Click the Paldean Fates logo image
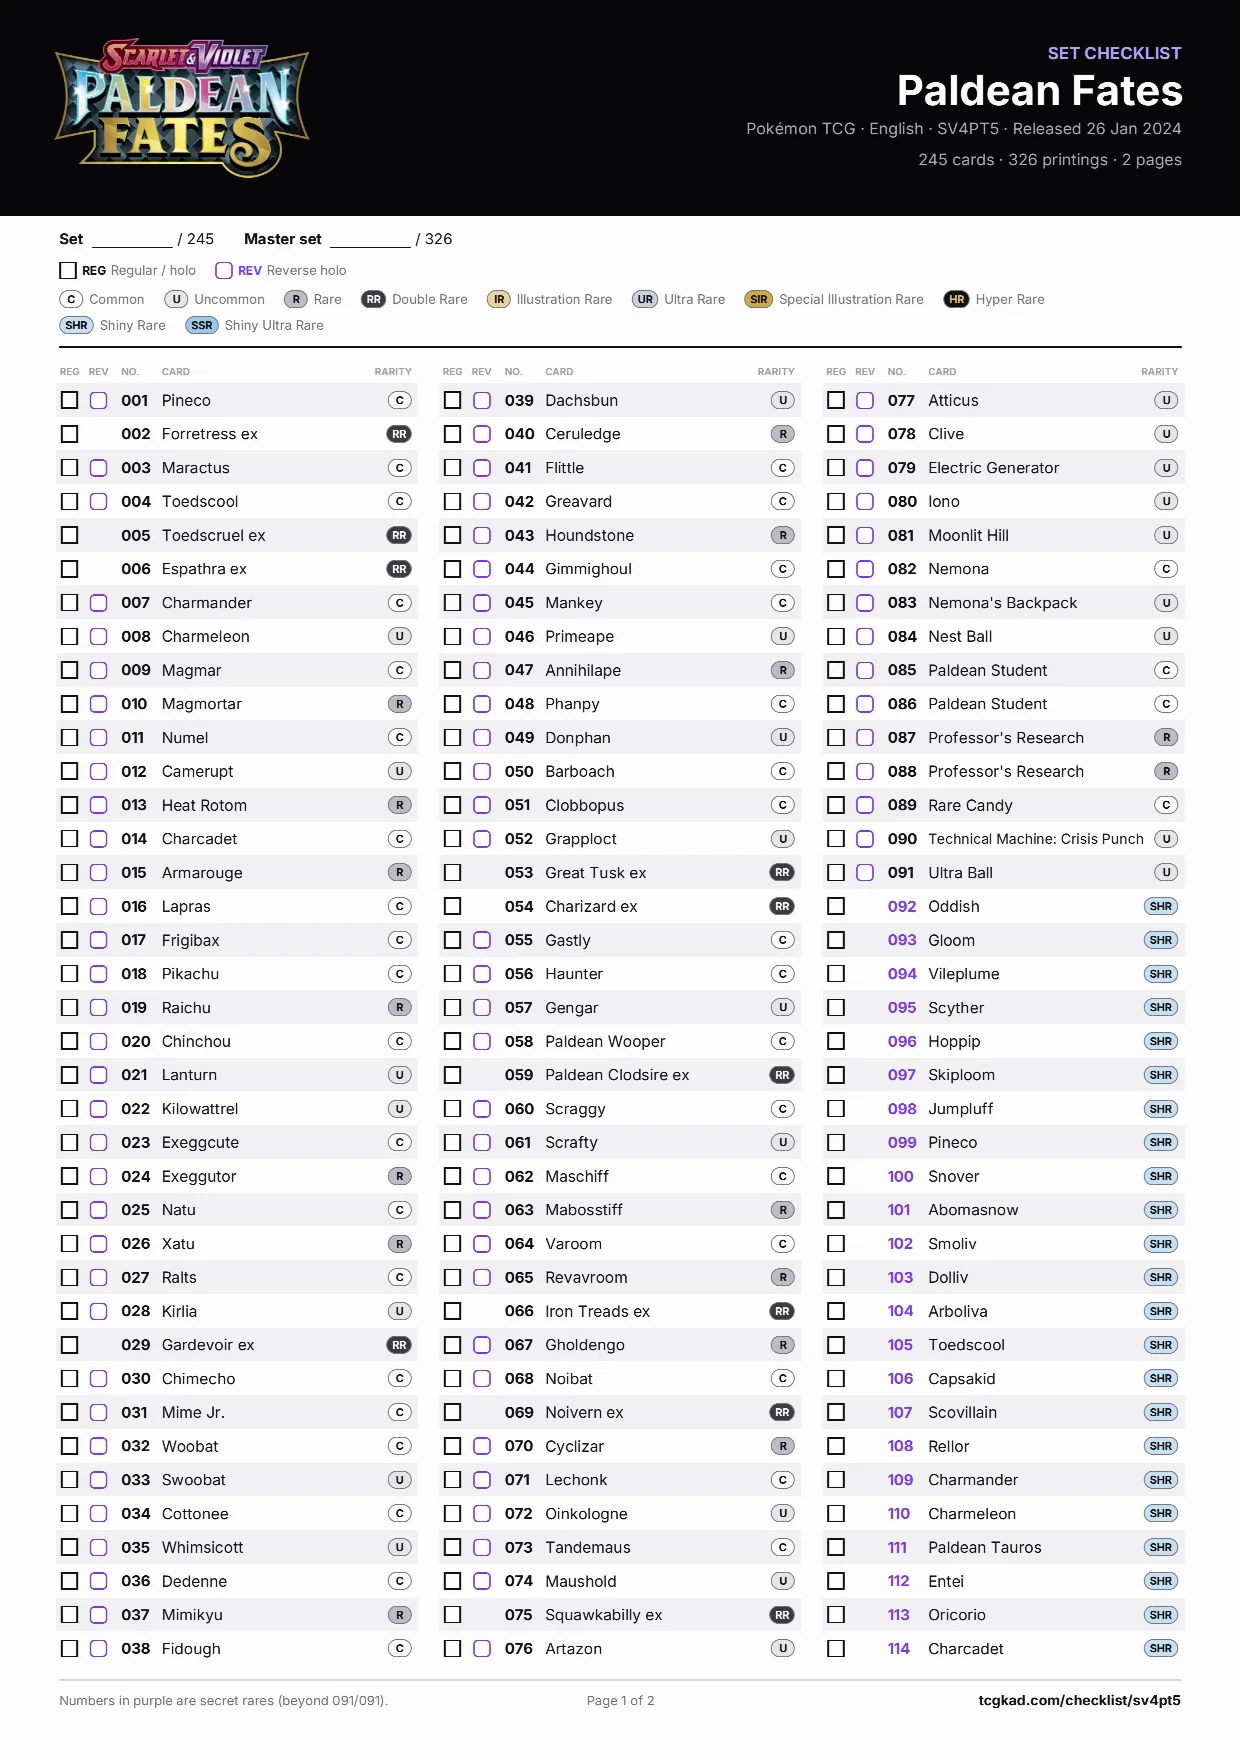 (x=181, y=108)
